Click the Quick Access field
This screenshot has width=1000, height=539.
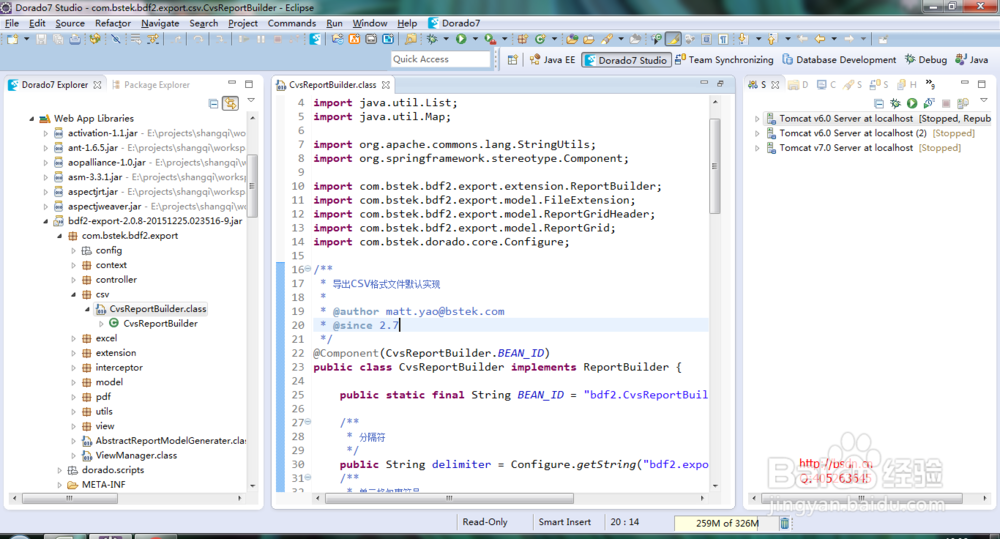click(x=441, y=59)
